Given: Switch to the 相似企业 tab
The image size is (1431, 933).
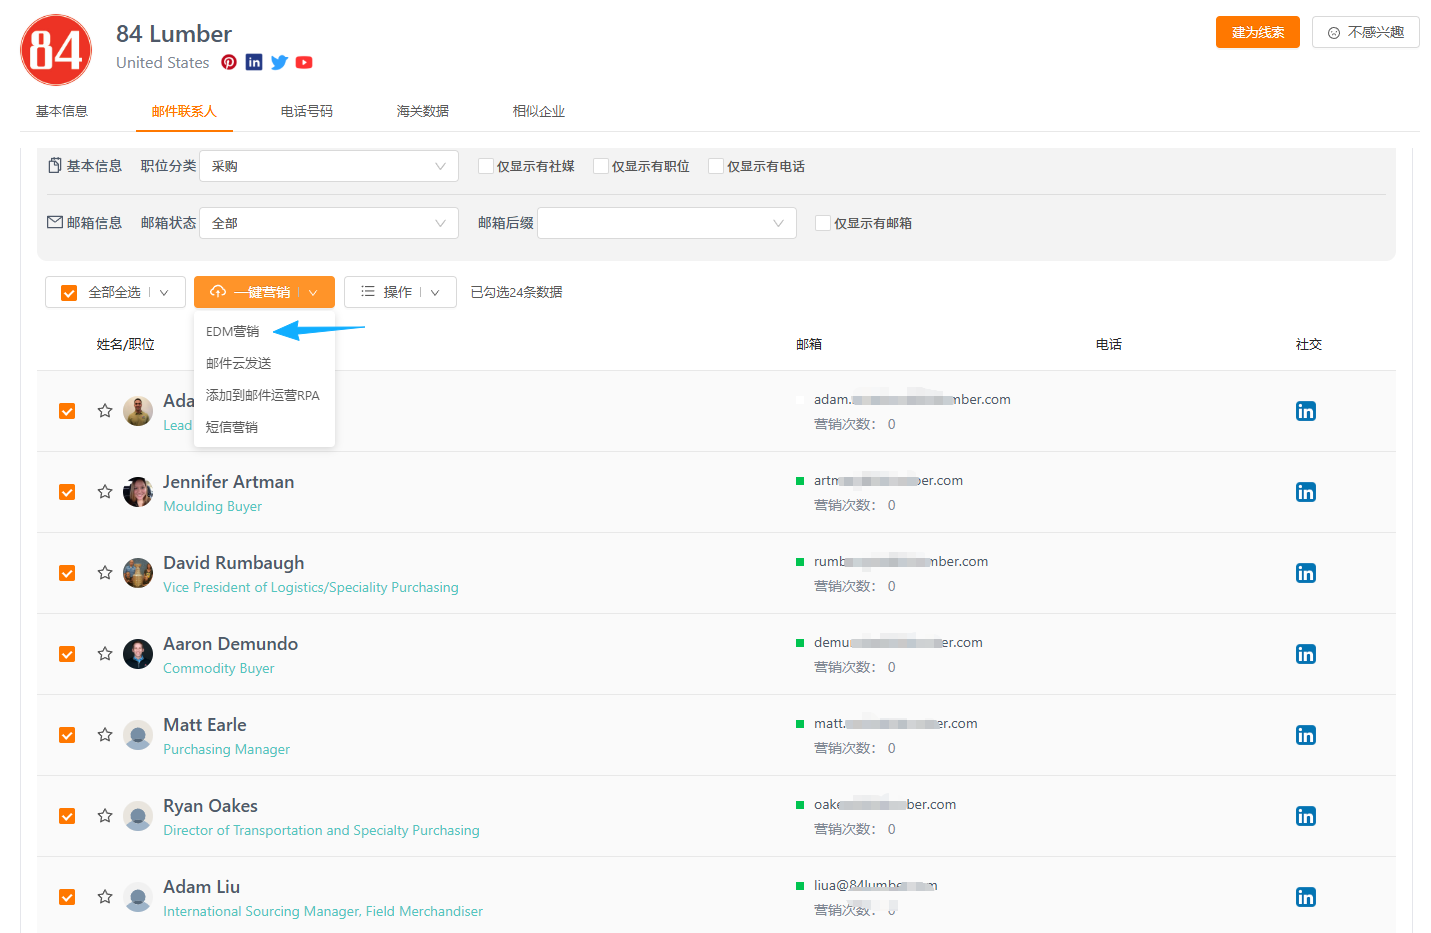Looking at the screenshot, I should pos(539,111).
